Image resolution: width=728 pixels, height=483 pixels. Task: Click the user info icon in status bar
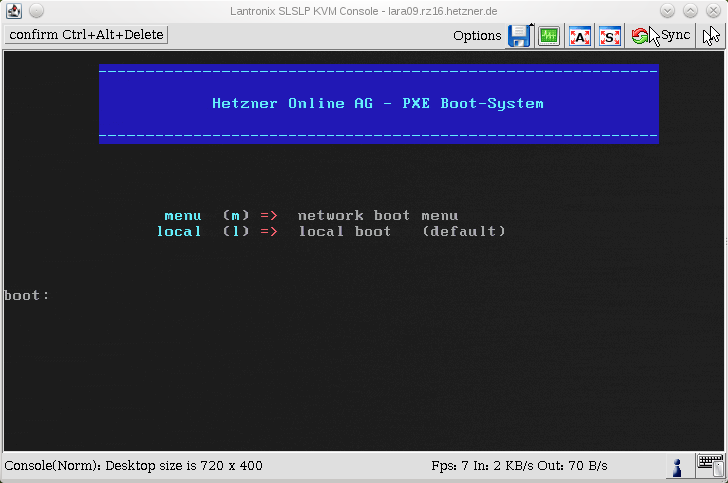677,467
